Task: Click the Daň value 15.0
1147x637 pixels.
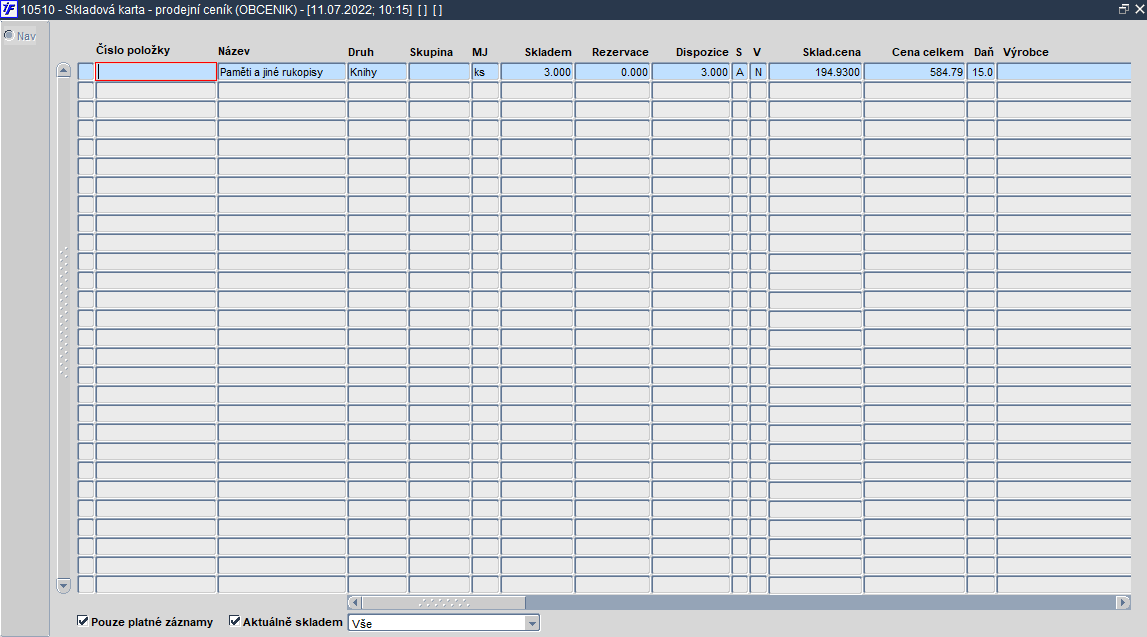Action: 981,72
